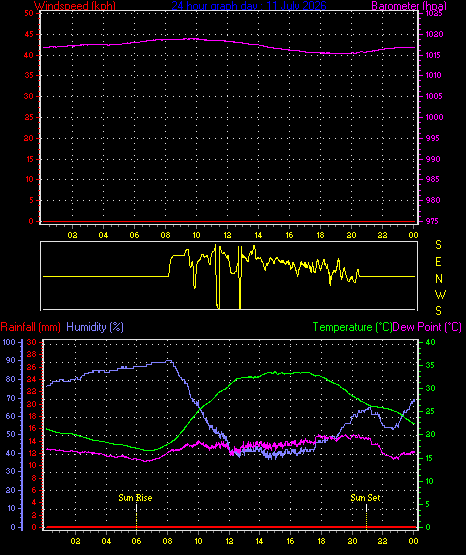Select the 10 hour label under the windspeed graph
Screen dimensions: 466x555
(196, 235)
